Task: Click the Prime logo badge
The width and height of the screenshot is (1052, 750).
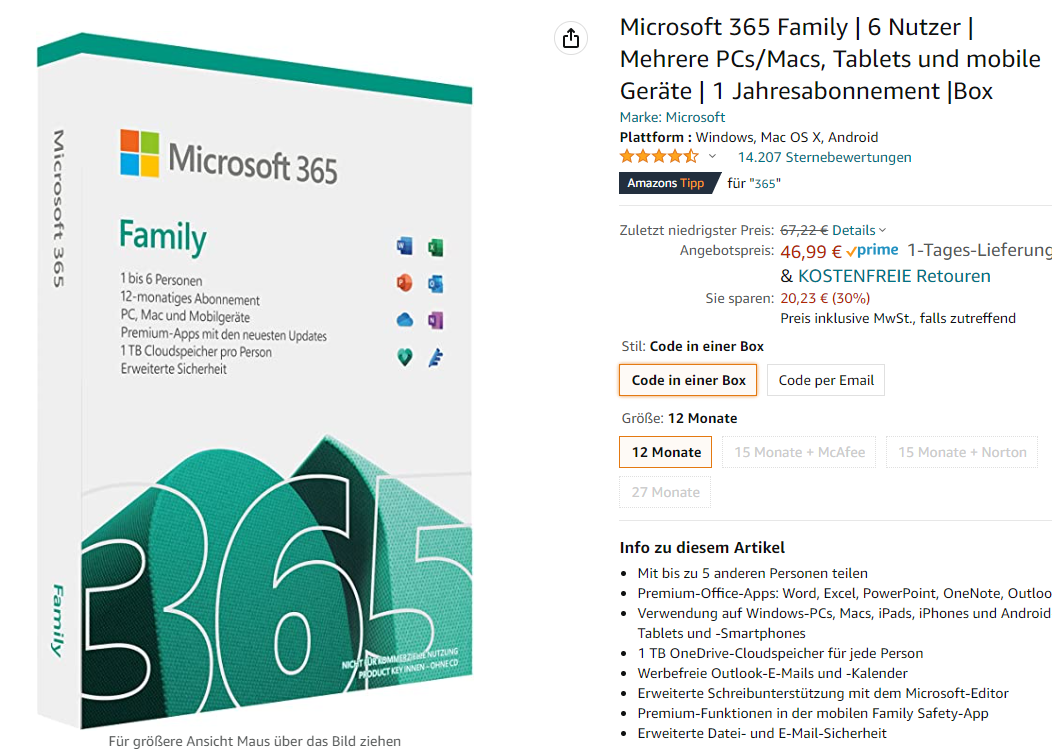Action: 872,251
